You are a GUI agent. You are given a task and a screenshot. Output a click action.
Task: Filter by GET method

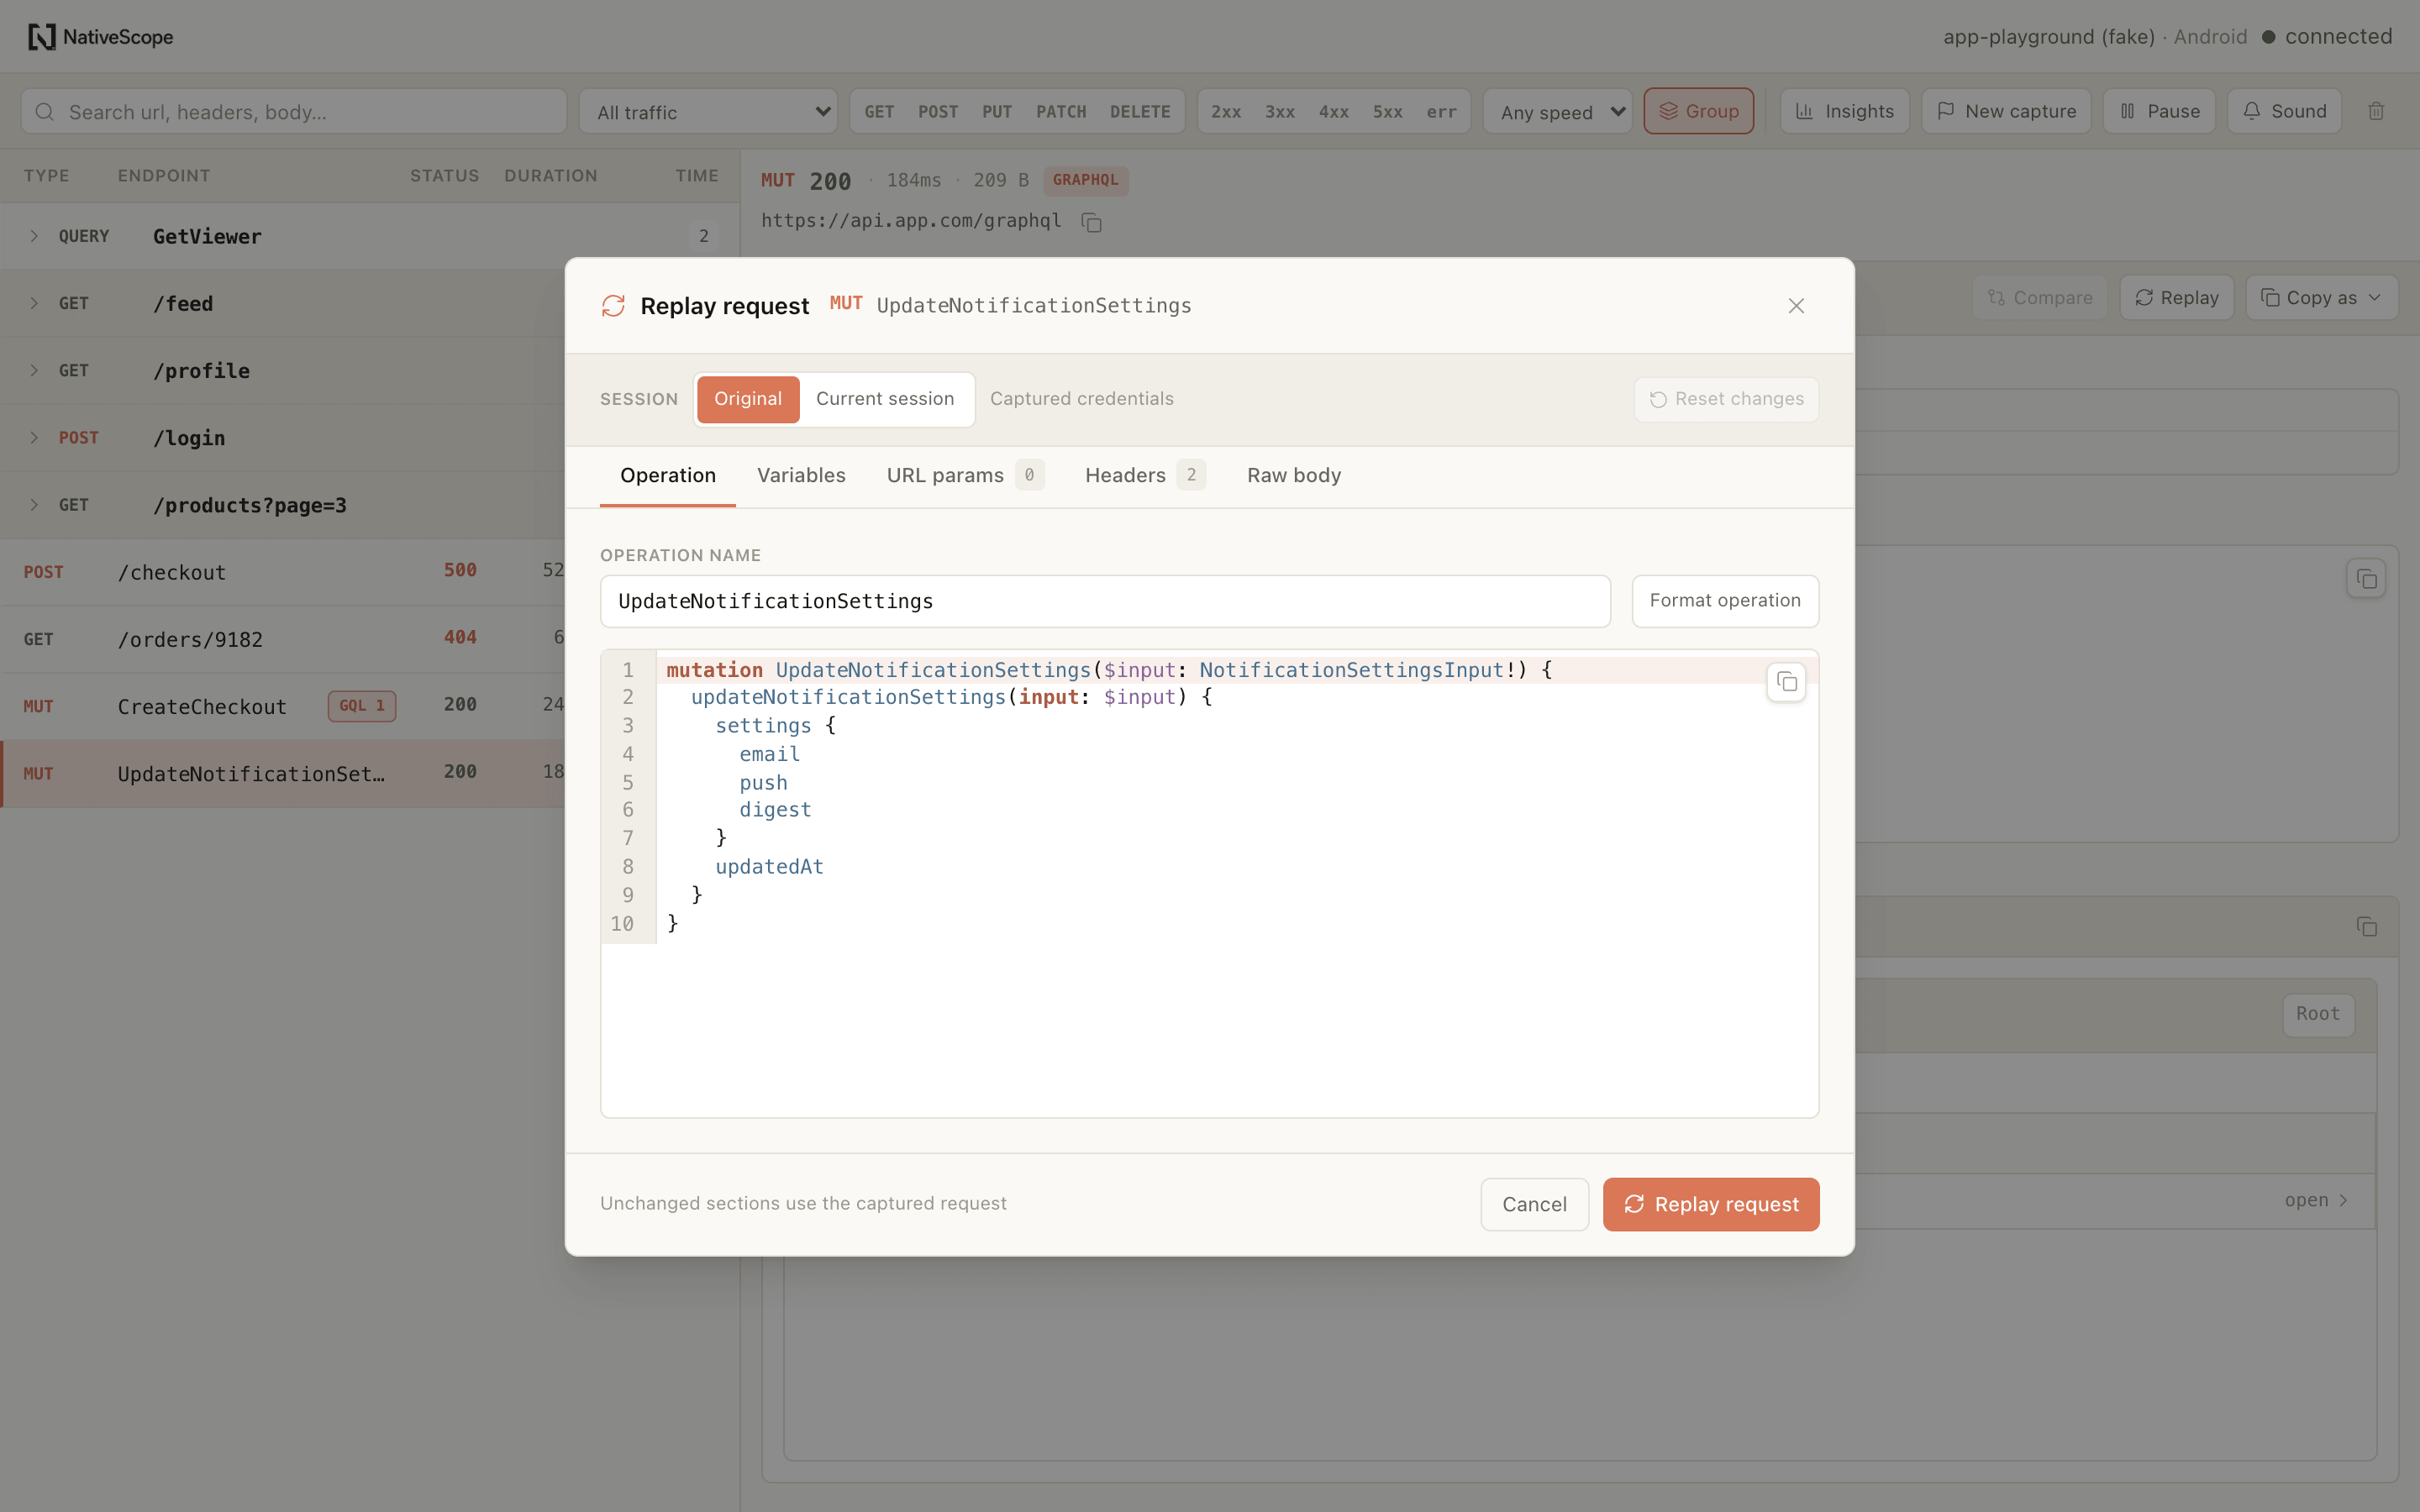[x=879, y=112]
